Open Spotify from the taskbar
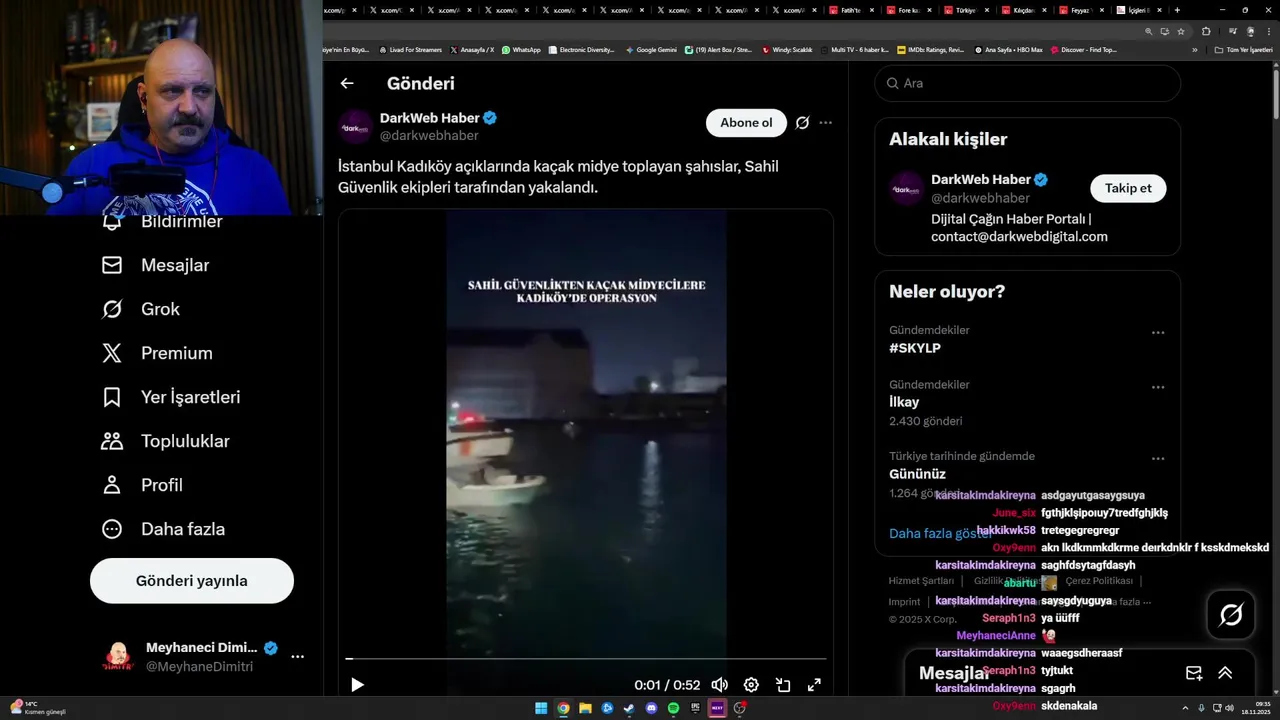Viewport: 1280px width, 720px height. pyautogui.click(x=673, y=708)
